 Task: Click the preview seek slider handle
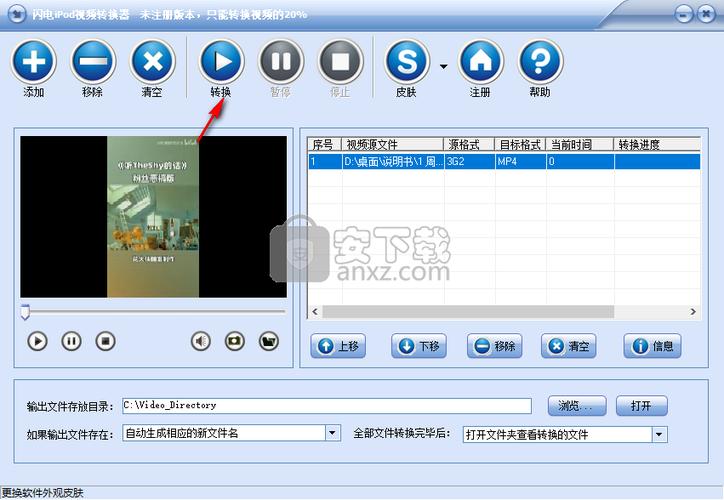(x=25, y=312)
